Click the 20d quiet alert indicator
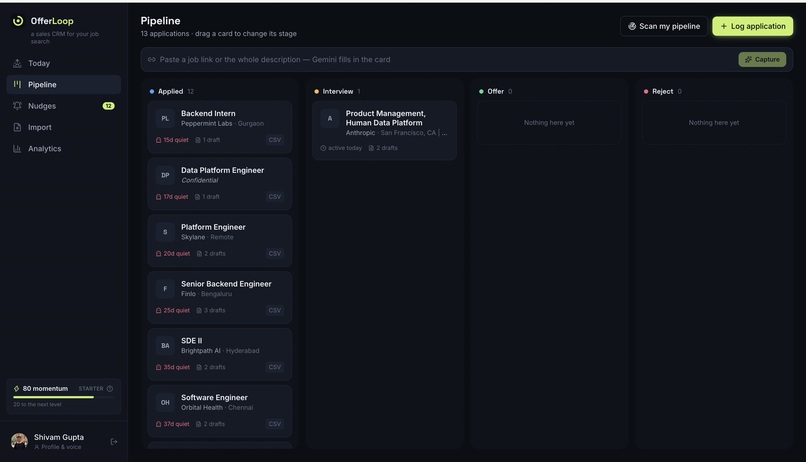Screen dimensions: 806x462 (173, 253)
